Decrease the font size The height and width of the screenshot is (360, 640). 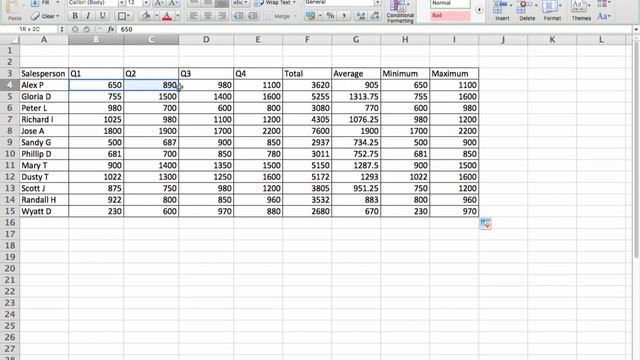click(x=173, y=3)
